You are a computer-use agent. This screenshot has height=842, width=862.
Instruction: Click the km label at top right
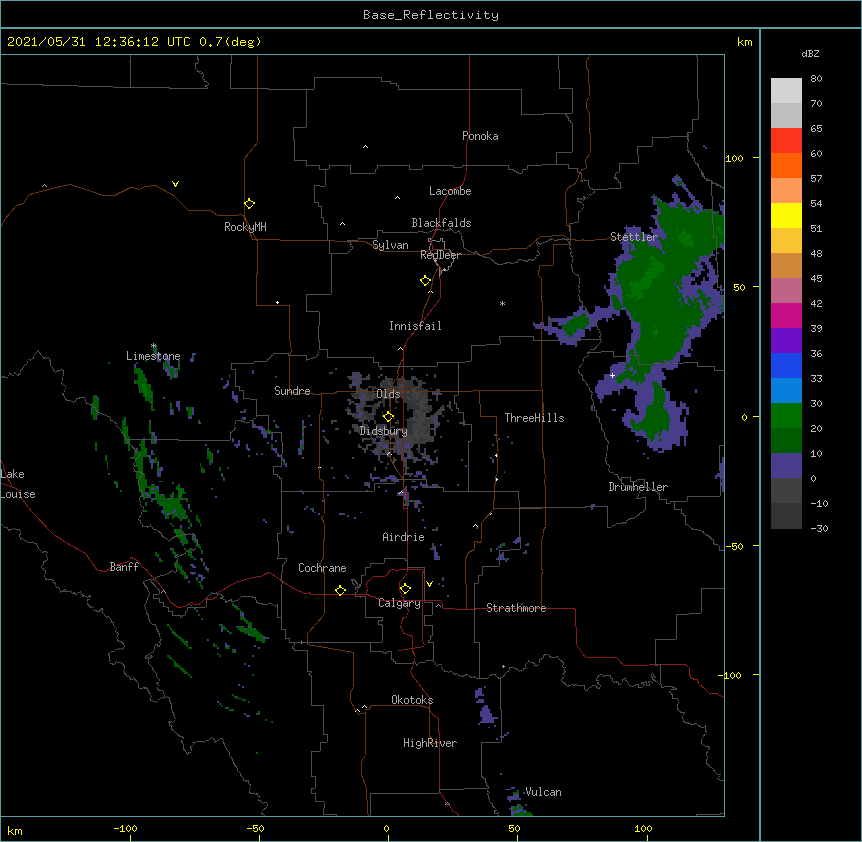pyautogui.click(x=744, y=42)
